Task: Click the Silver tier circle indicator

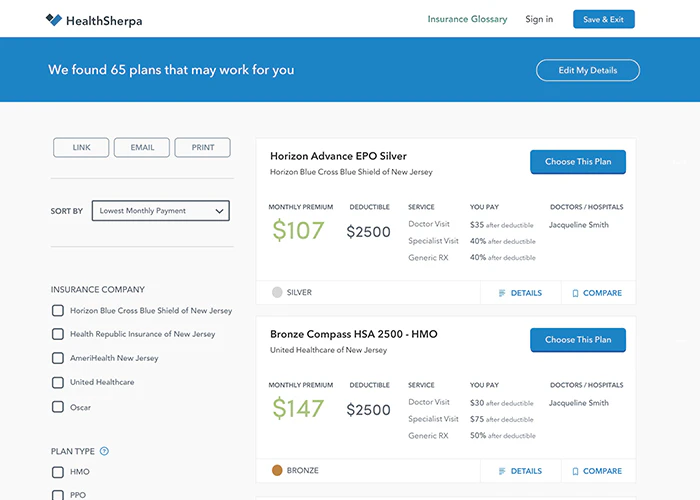Action: coord(277,293)
